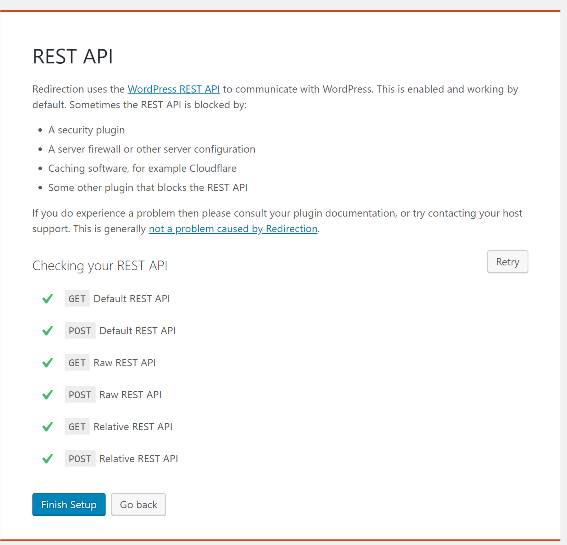Click the green checkmark beside GET Default REST API
Viewport: 567px width, 545px height.
47,298
